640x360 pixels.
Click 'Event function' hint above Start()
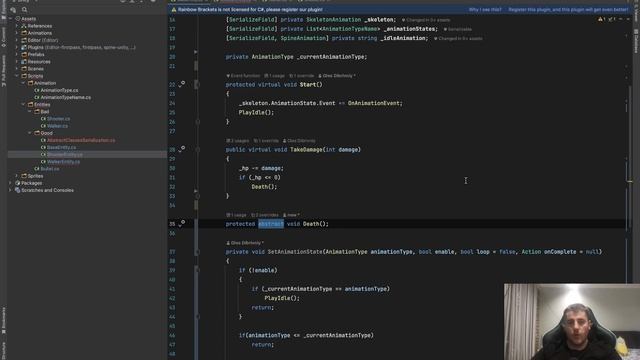(243, 76)
